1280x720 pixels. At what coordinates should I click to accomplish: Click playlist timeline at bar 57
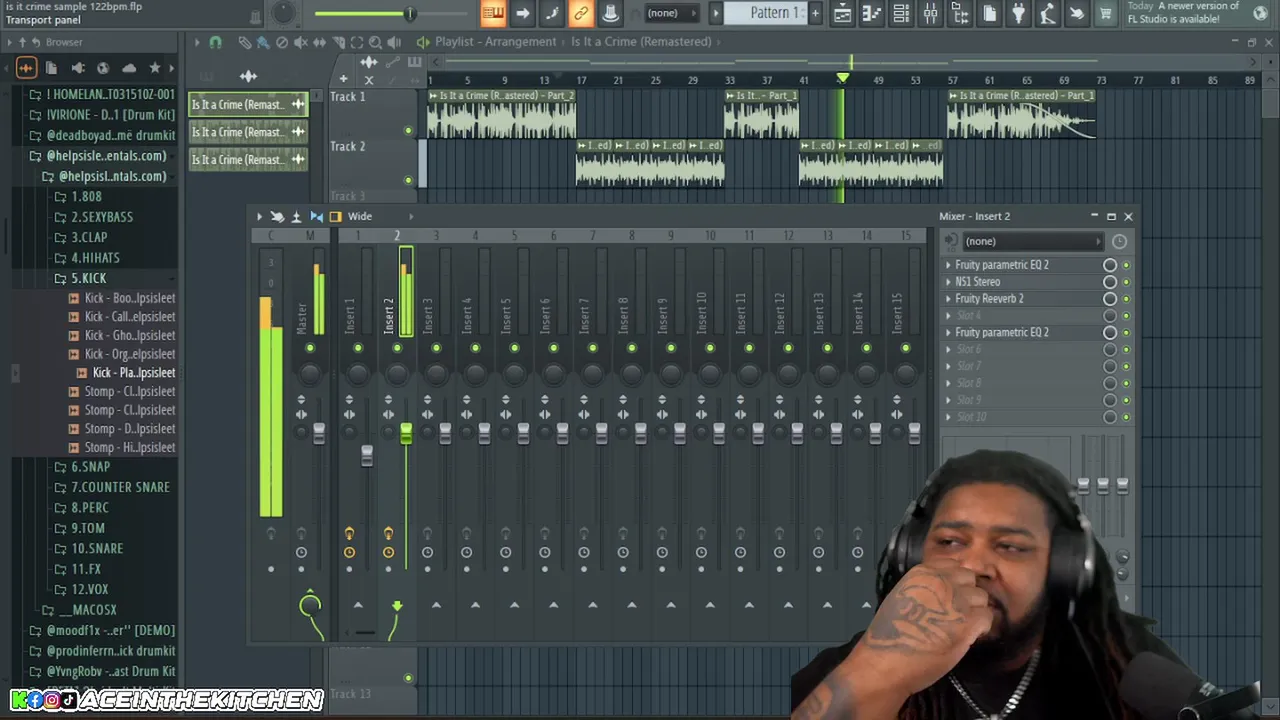(x=953, y=80)
